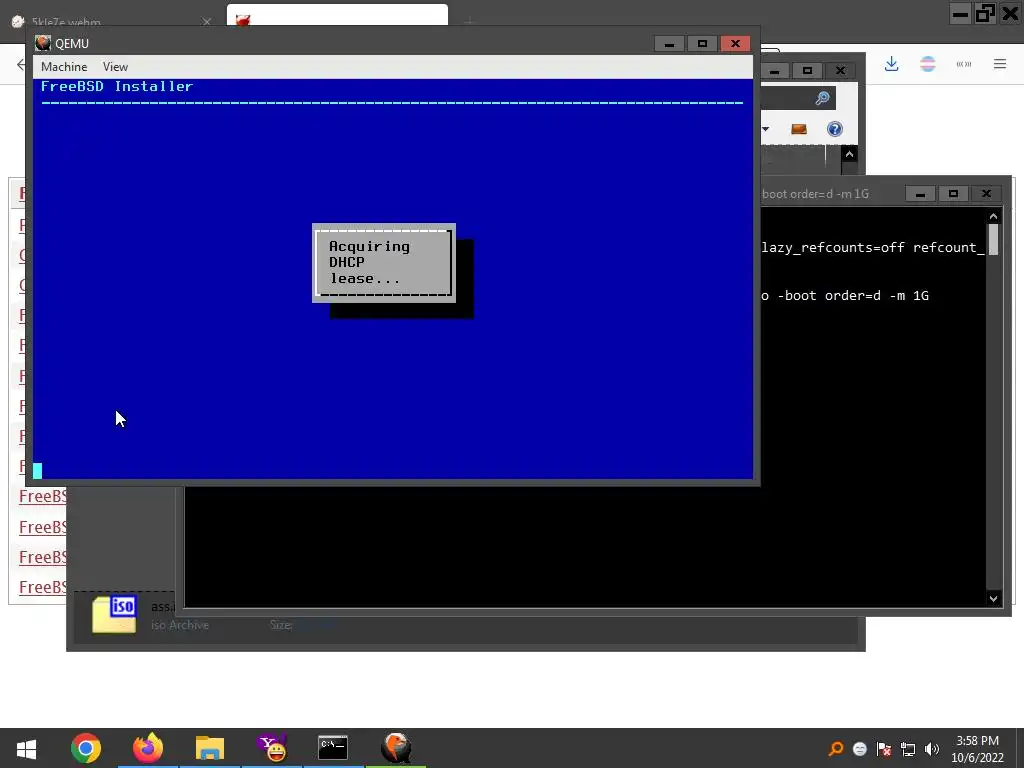Click the terminal scrollbar up arrow
Screen dimensions: 1024x768
point(993,216)
